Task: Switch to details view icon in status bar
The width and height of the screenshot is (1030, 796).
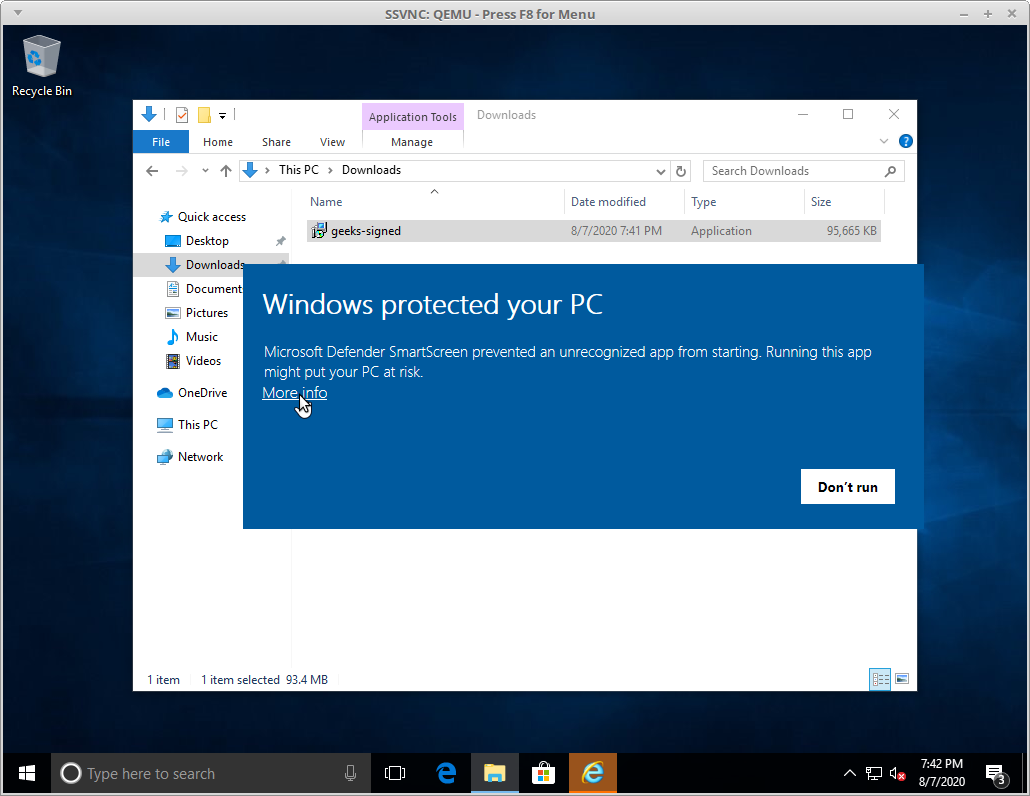Action: 880,679
